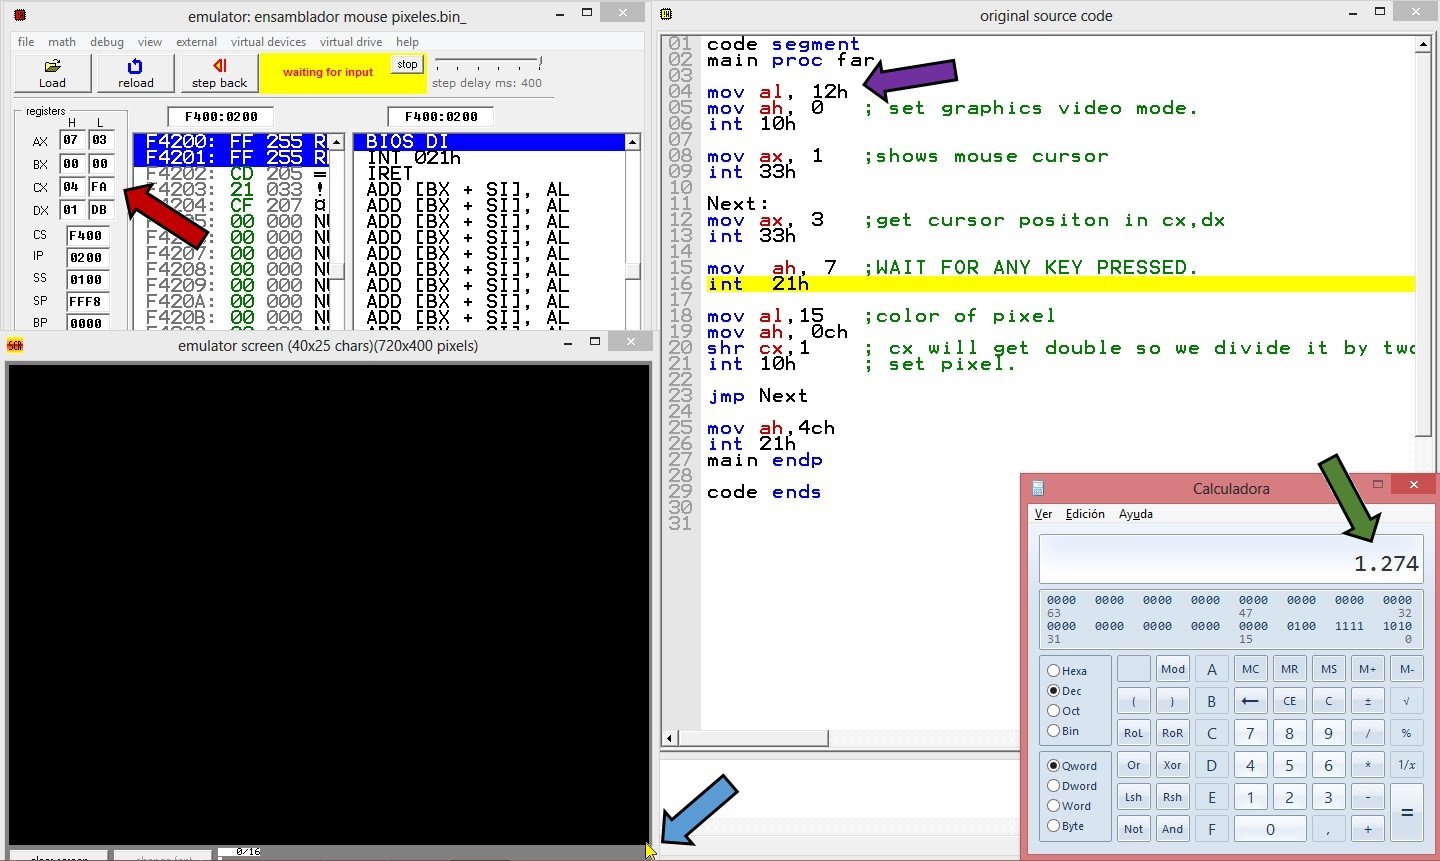Click the Xor button in calculator
1440x861 pixels.
click(x=1173, y=765)
